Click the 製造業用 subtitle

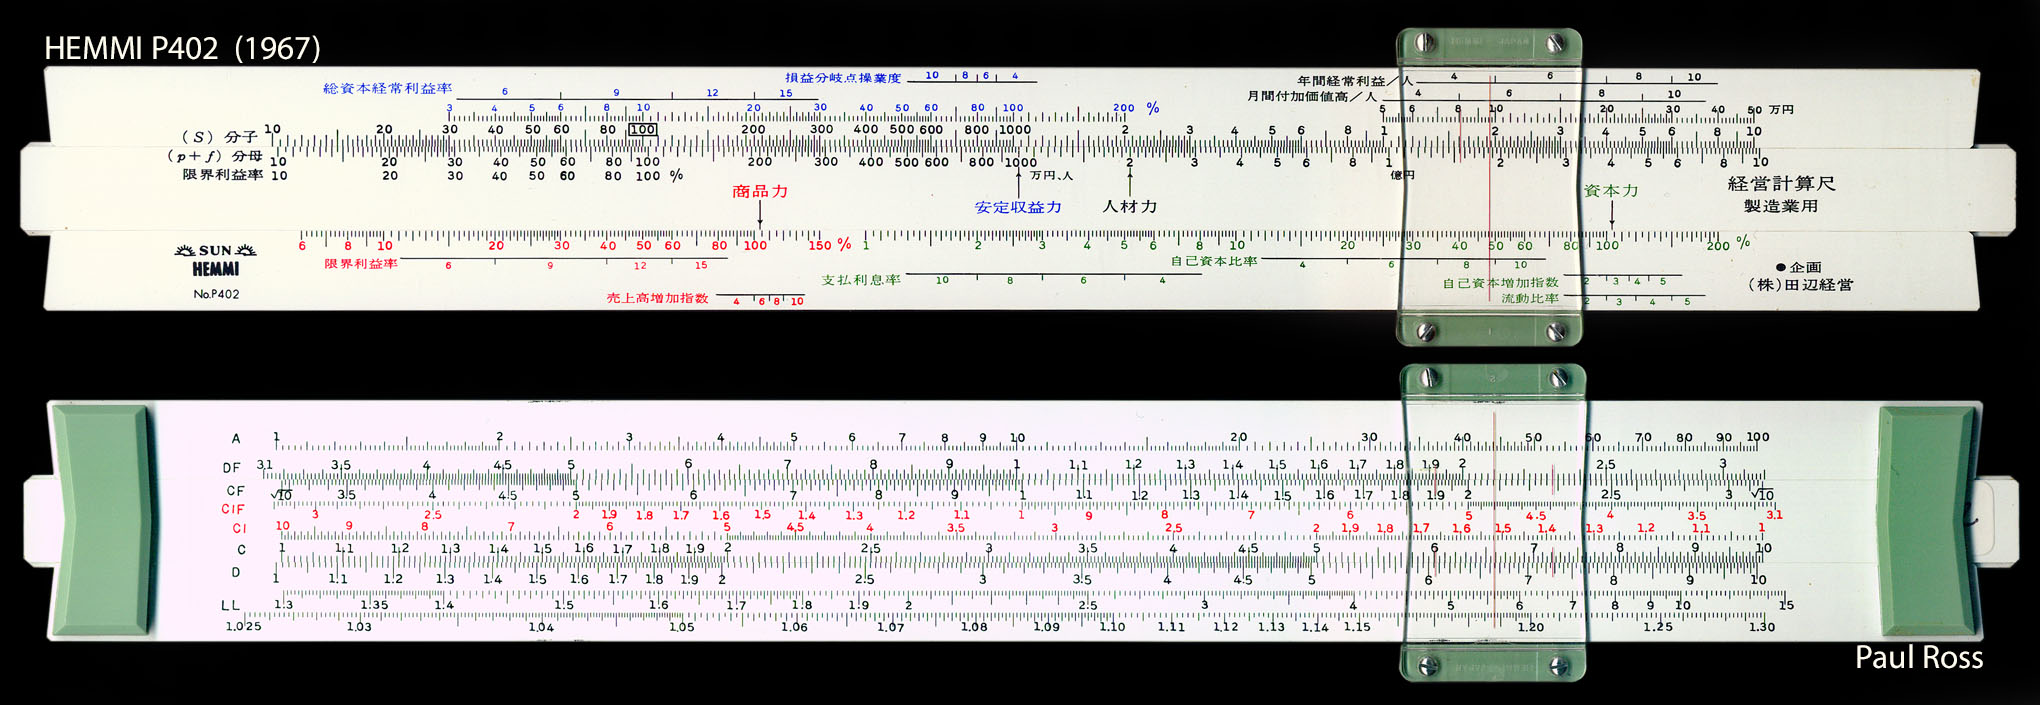pos(1781,206)
